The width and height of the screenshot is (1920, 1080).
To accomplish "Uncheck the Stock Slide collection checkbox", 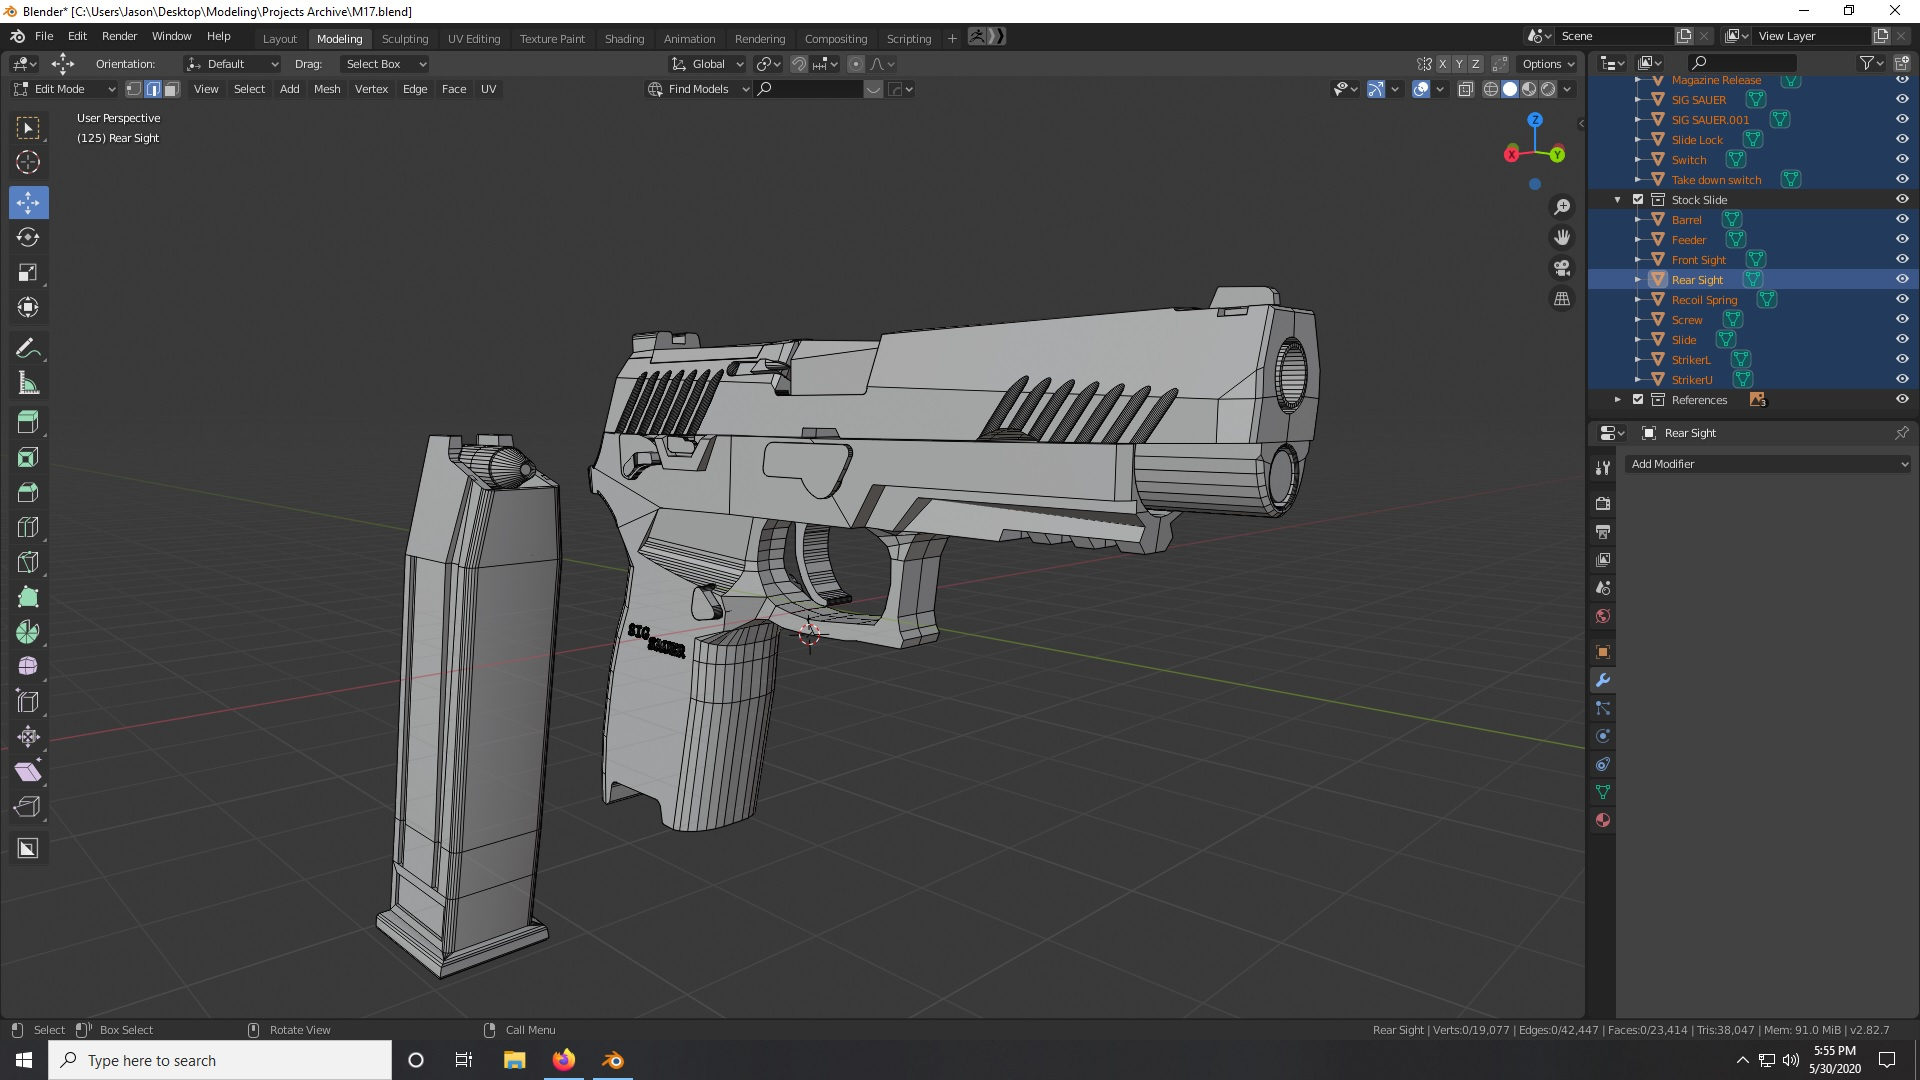I will click(x=1638, y=200).
